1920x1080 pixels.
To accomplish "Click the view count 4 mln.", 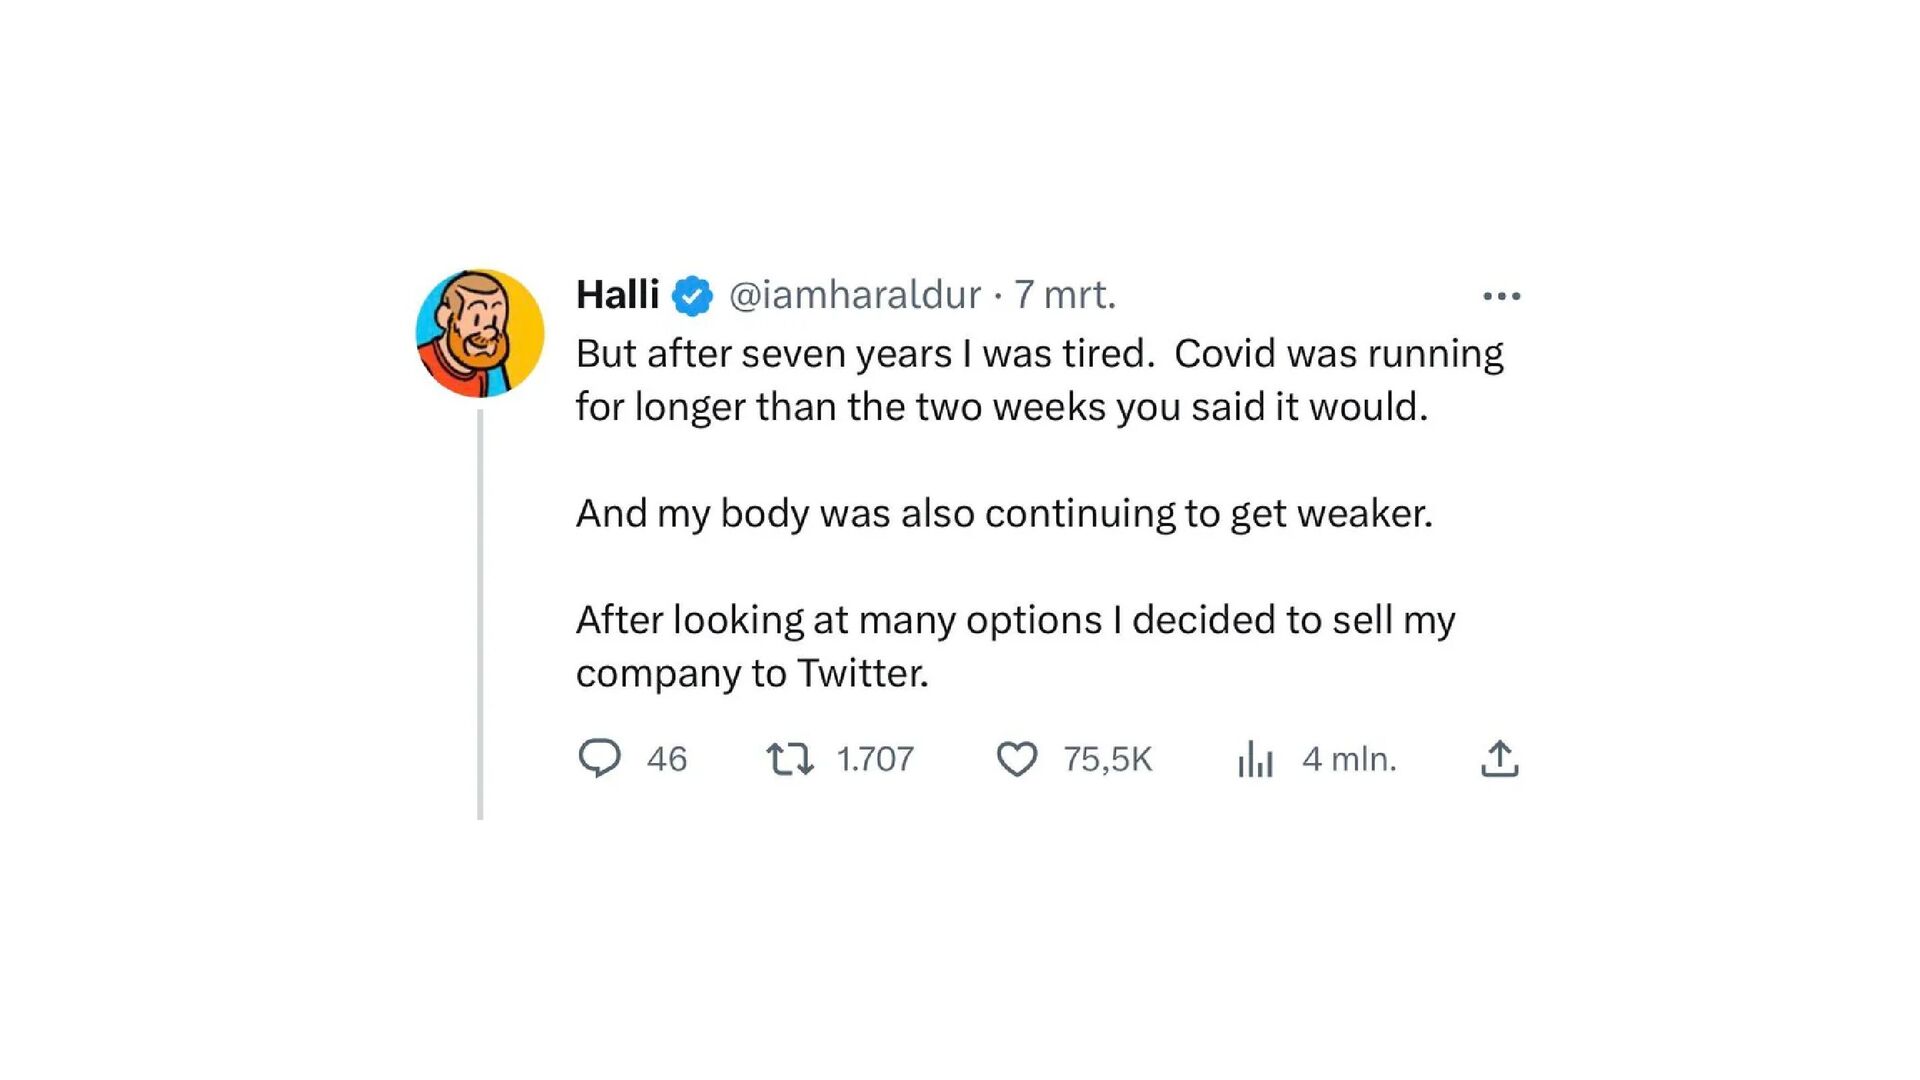I will (1349, 760).
